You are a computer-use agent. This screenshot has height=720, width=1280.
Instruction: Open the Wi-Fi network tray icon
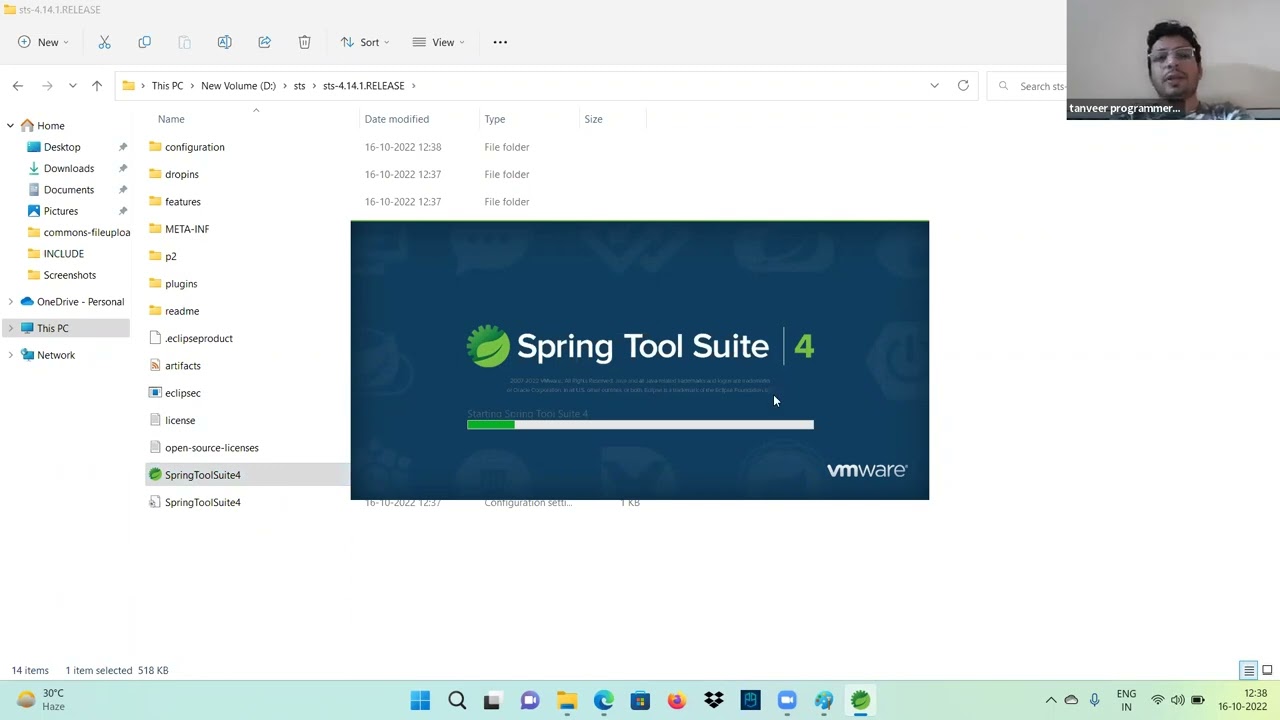click(x=1158, y=700)
